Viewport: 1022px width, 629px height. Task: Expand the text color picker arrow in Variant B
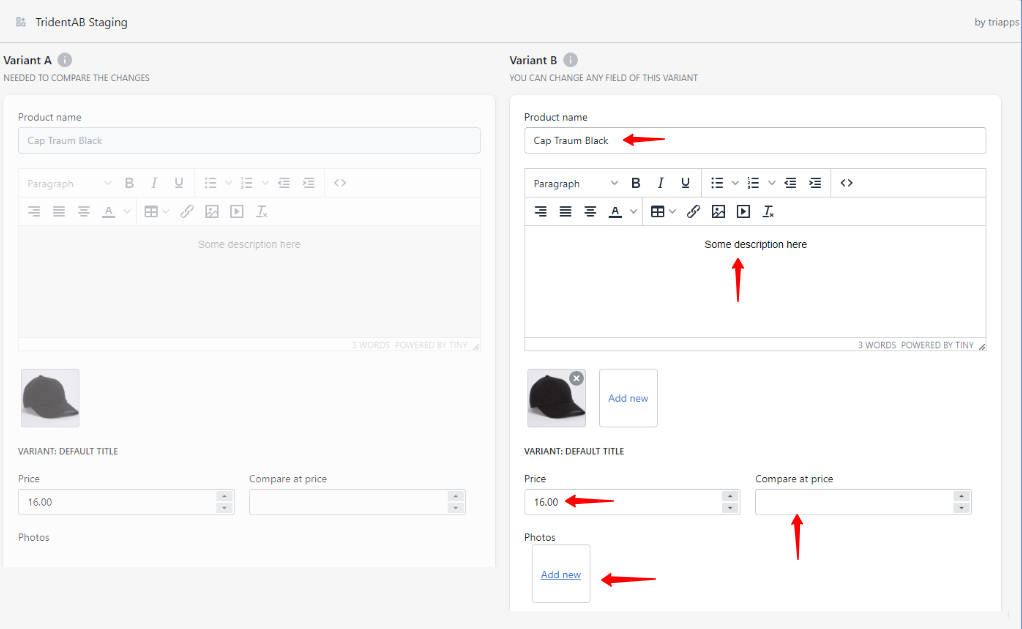pos(634,212)
